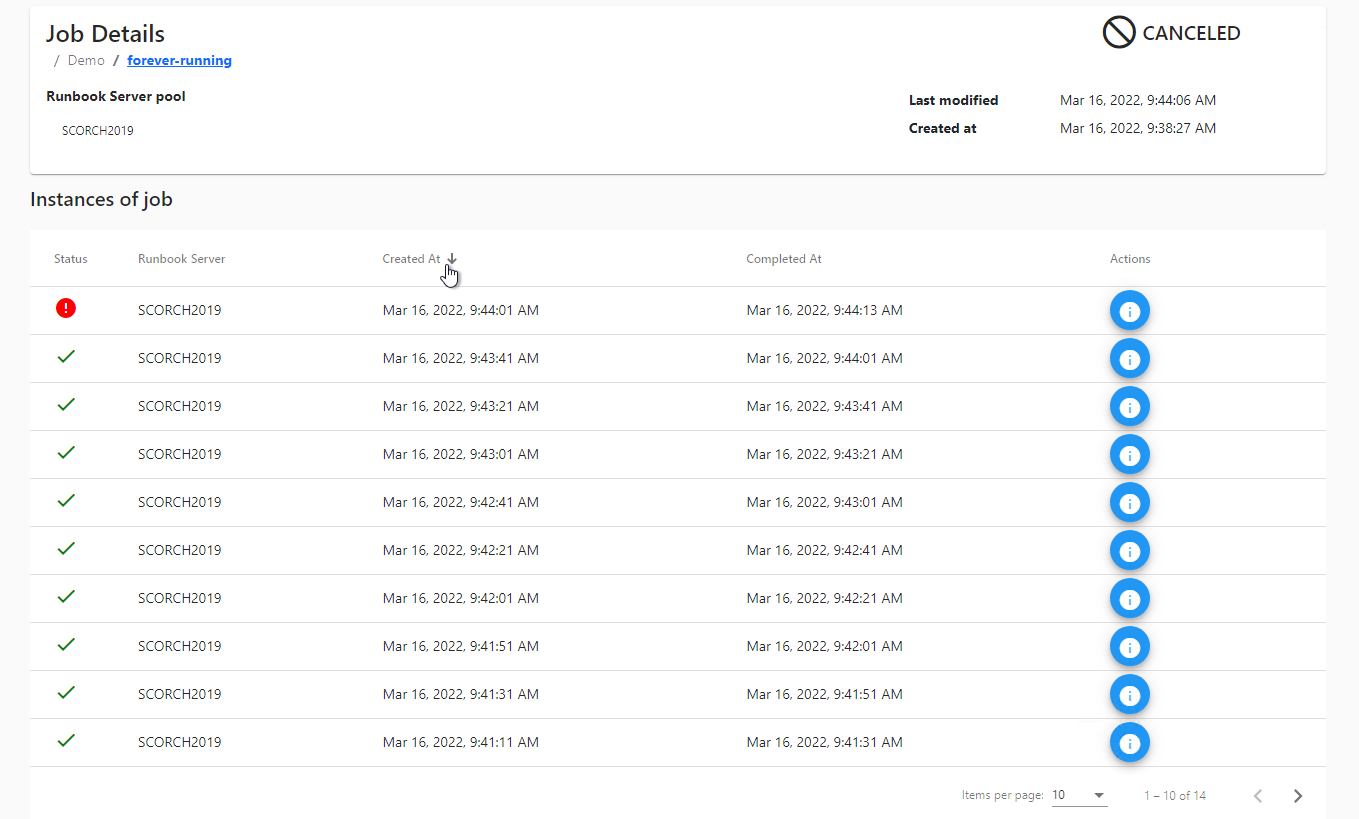
Task: Click the red error status icon
Action: point(66,308)
